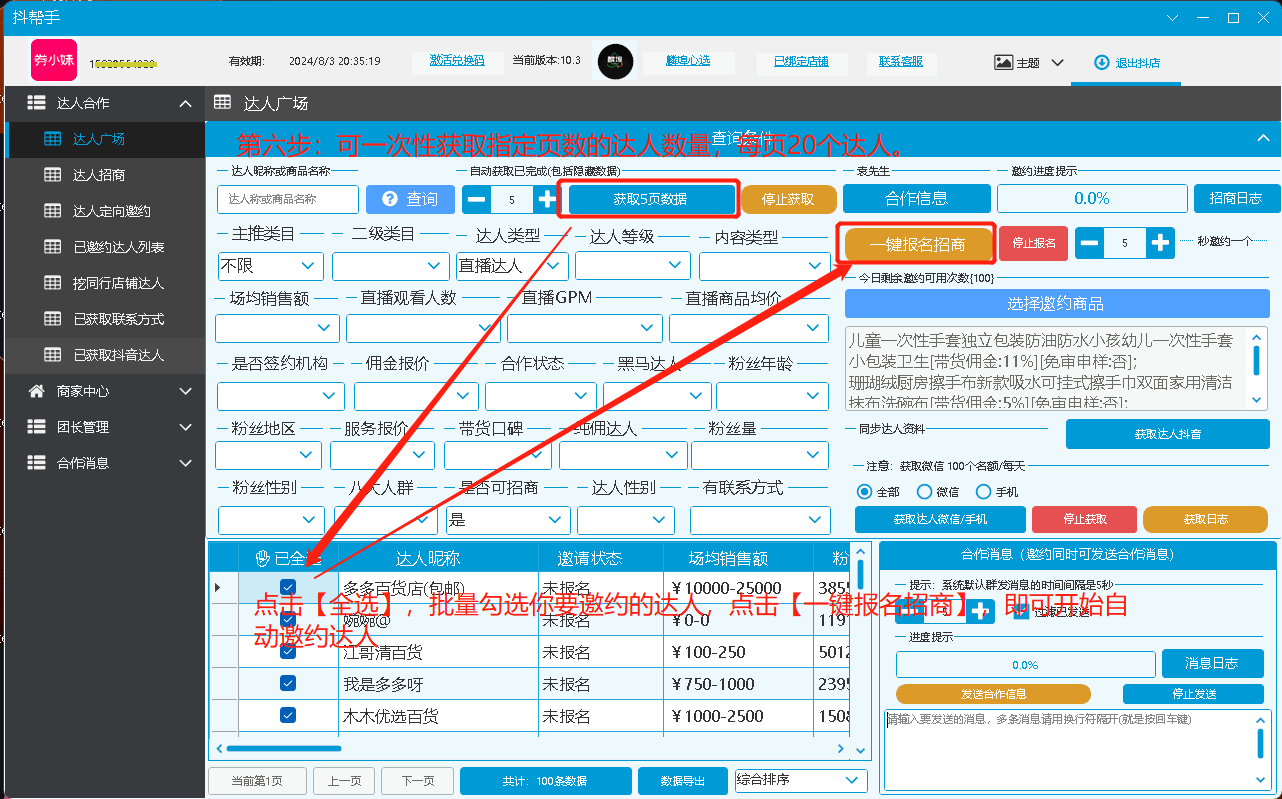Screen dimensions: 1282x799
Task: Collapse the 达人合作 sidebar section
Action: coord(185,103)
